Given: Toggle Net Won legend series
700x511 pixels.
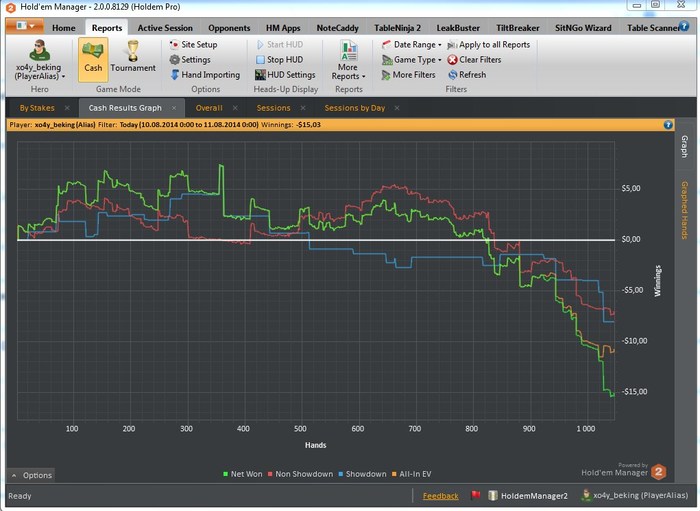Looking at the screenshot, I should click(x=242, y=474).
